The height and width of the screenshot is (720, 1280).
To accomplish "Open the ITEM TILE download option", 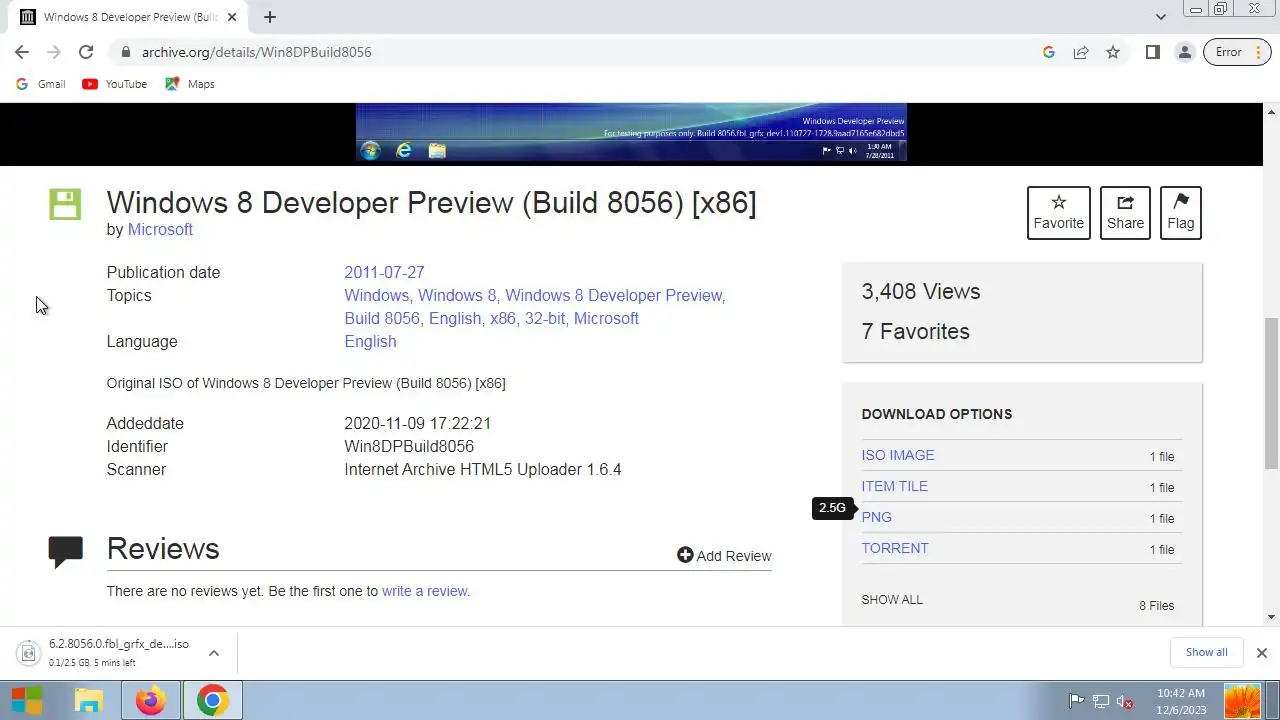I will click(x=895, y=486).
